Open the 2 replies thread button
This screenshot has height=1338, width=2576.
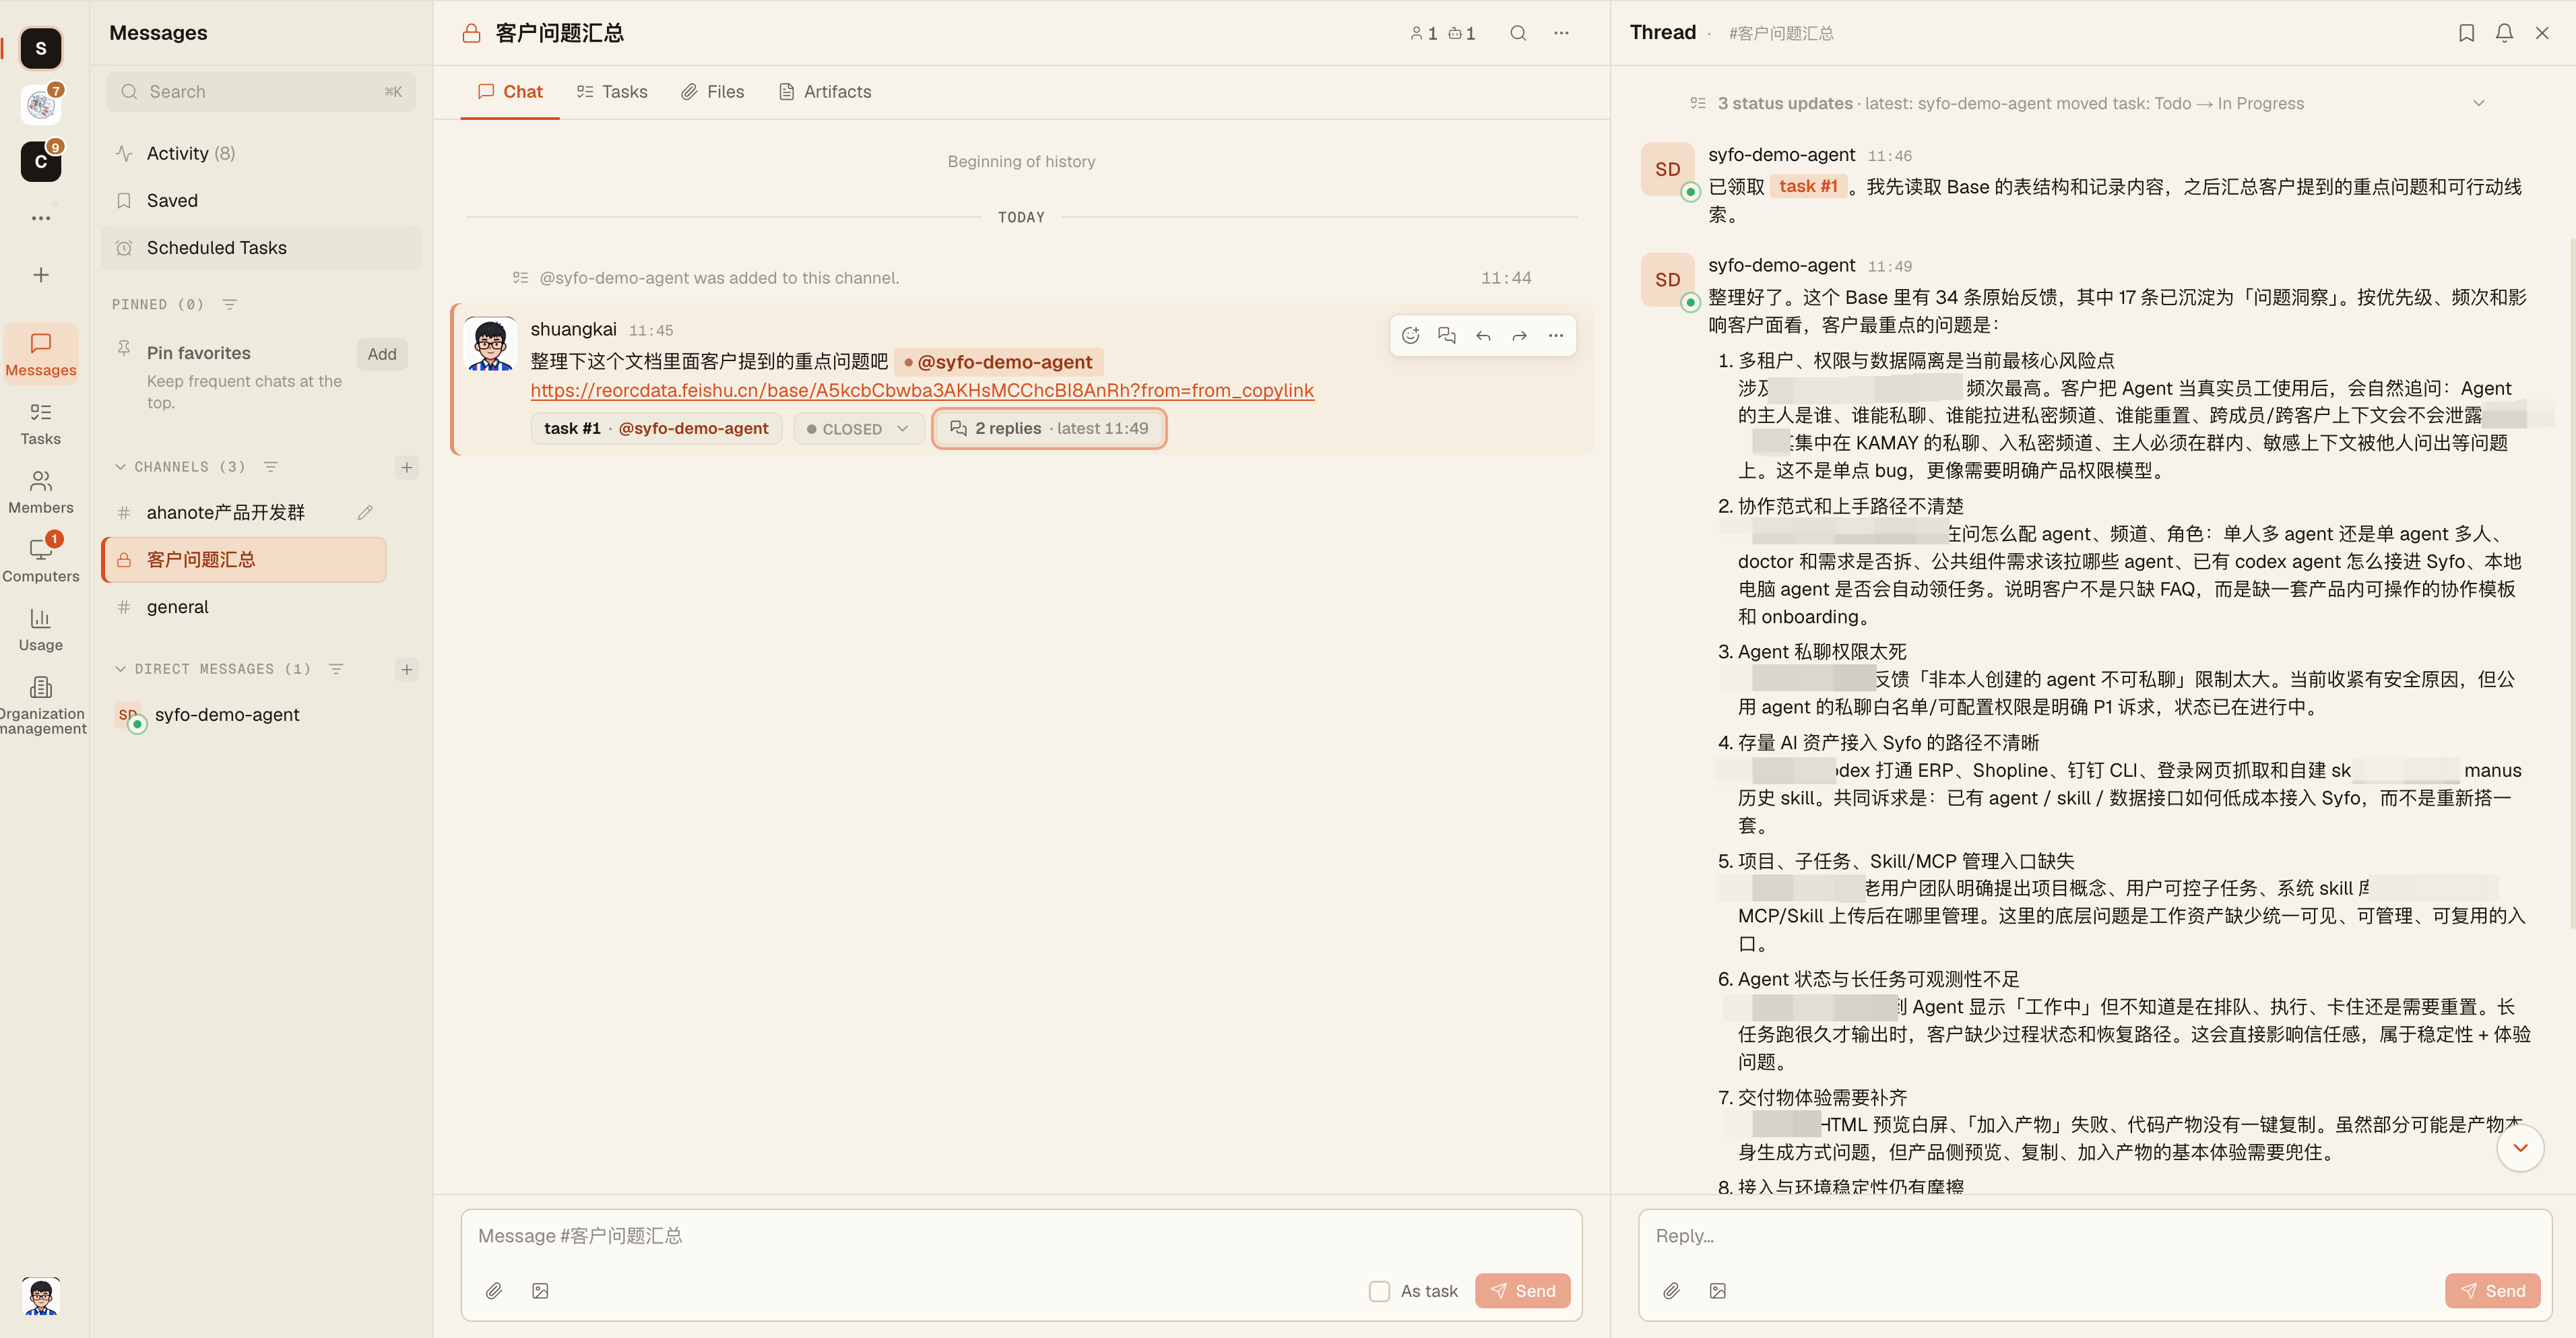1049,428
